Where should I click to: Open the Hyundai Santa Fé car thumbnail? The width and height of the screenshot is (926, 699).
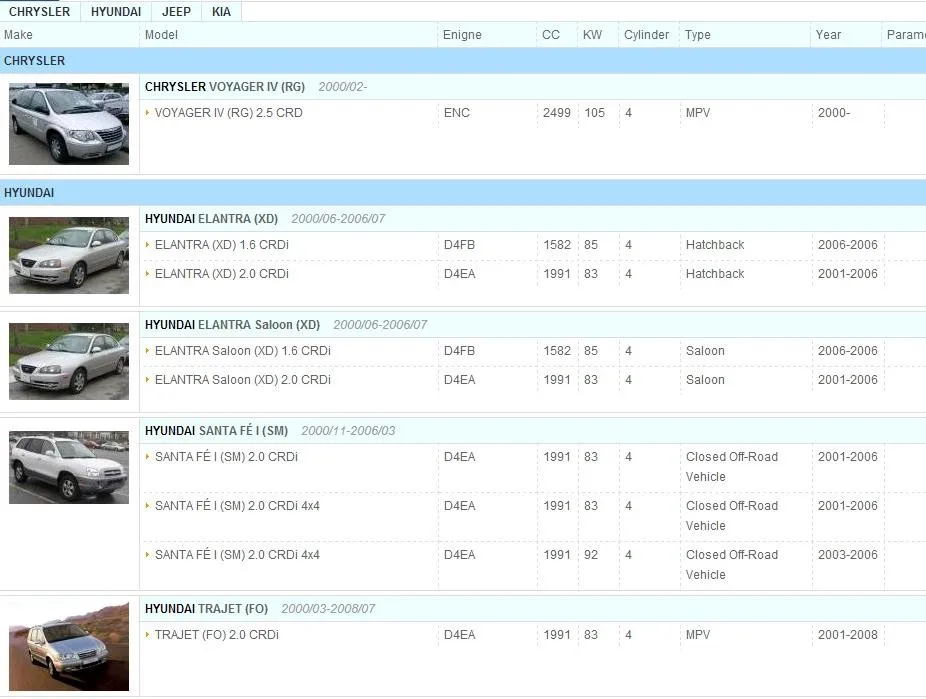tap(69, 467)
